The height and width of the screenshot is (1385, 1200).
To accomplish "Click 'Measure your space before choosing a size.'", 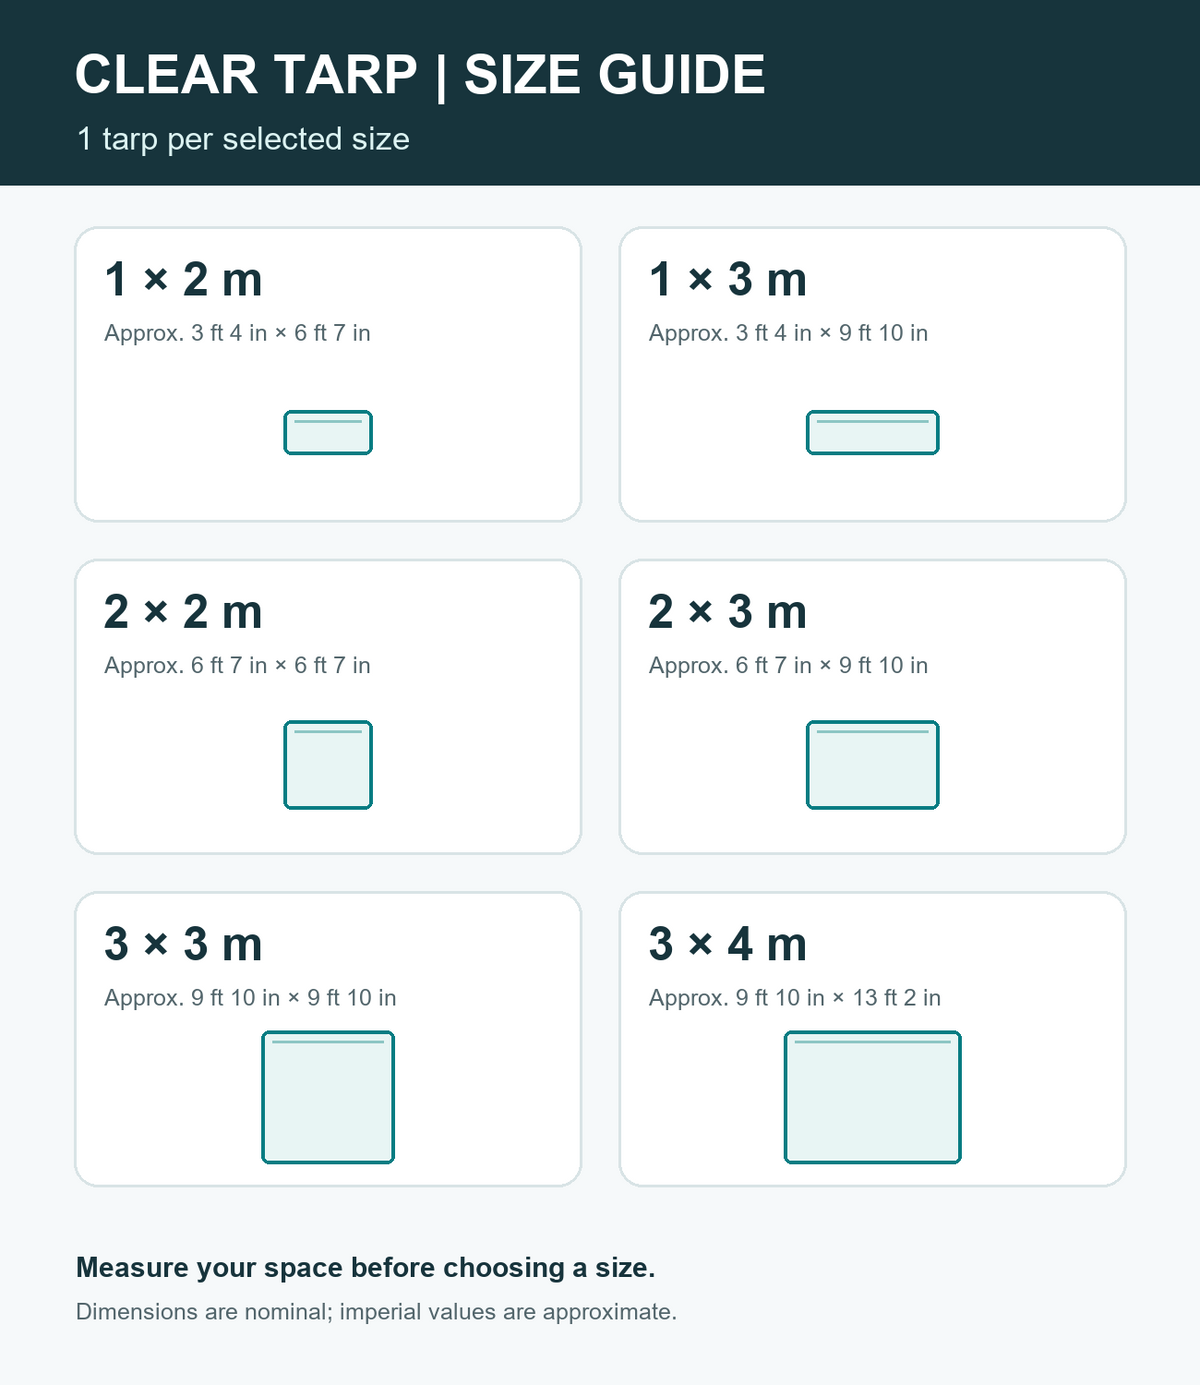I will (366, 1268).
